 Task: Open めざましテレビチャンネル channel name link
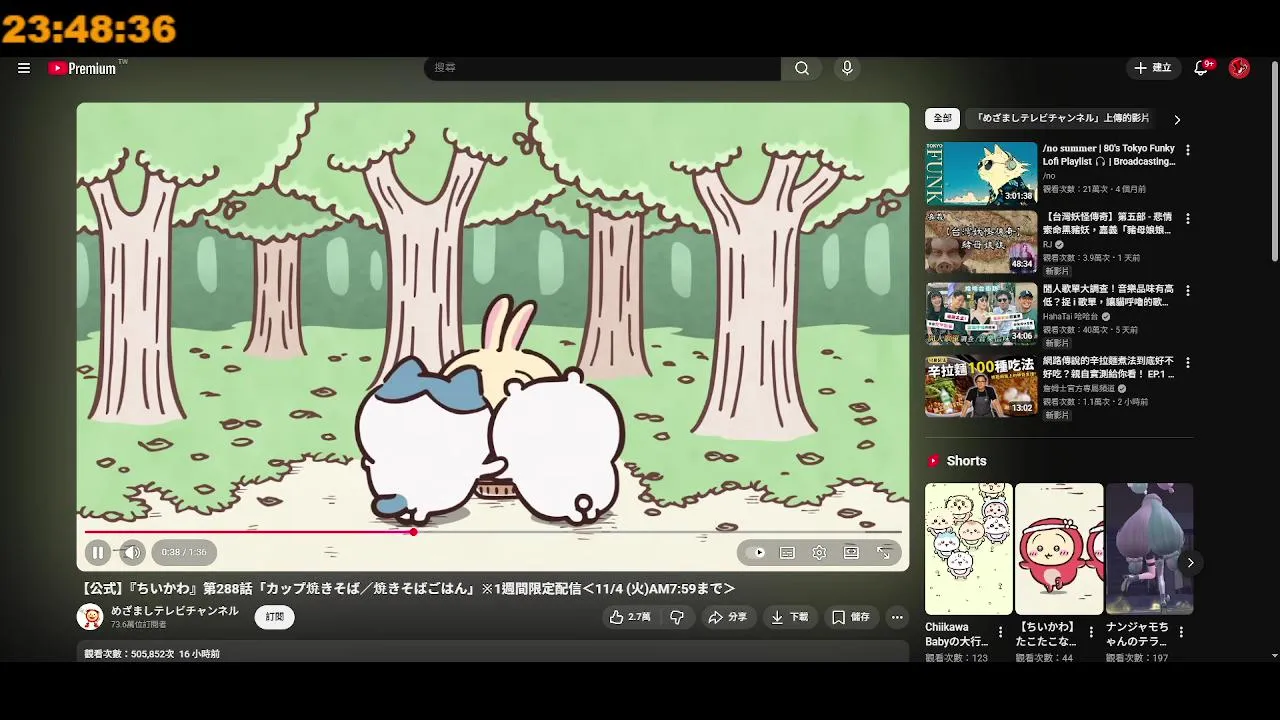click(175, 610)
